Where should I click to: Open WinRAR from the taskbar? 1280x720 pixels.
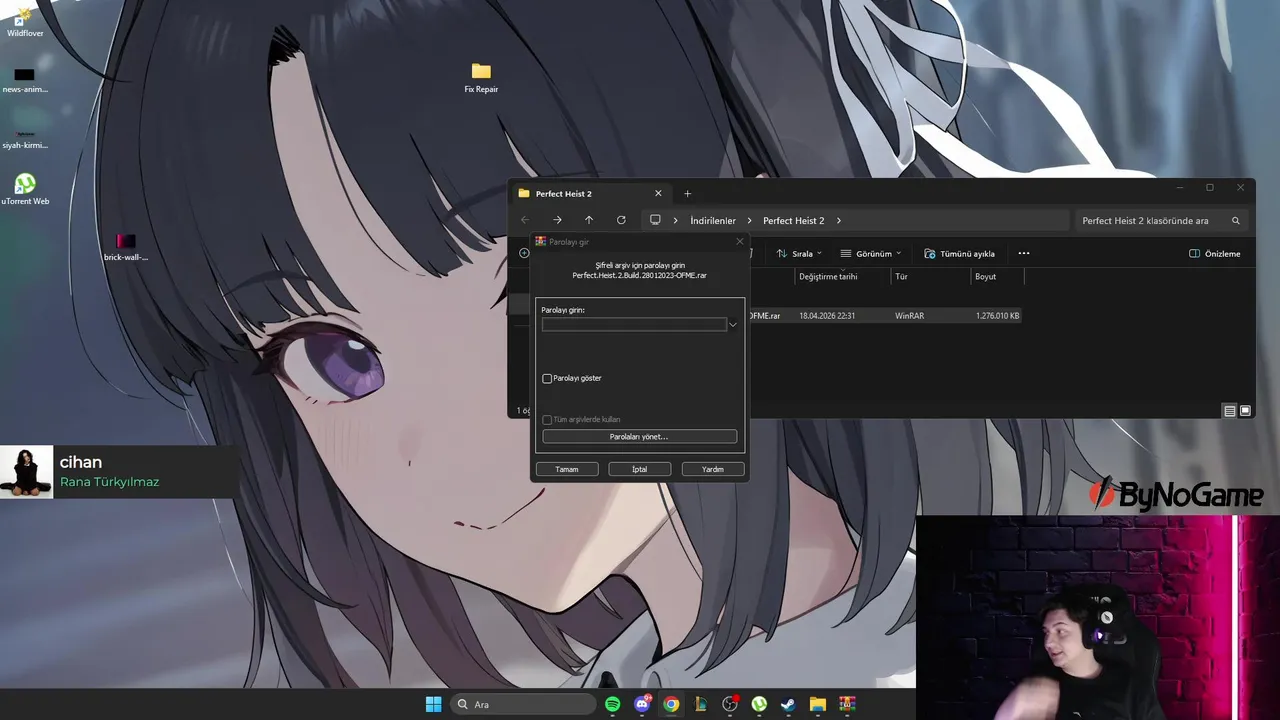coord(847,704)
